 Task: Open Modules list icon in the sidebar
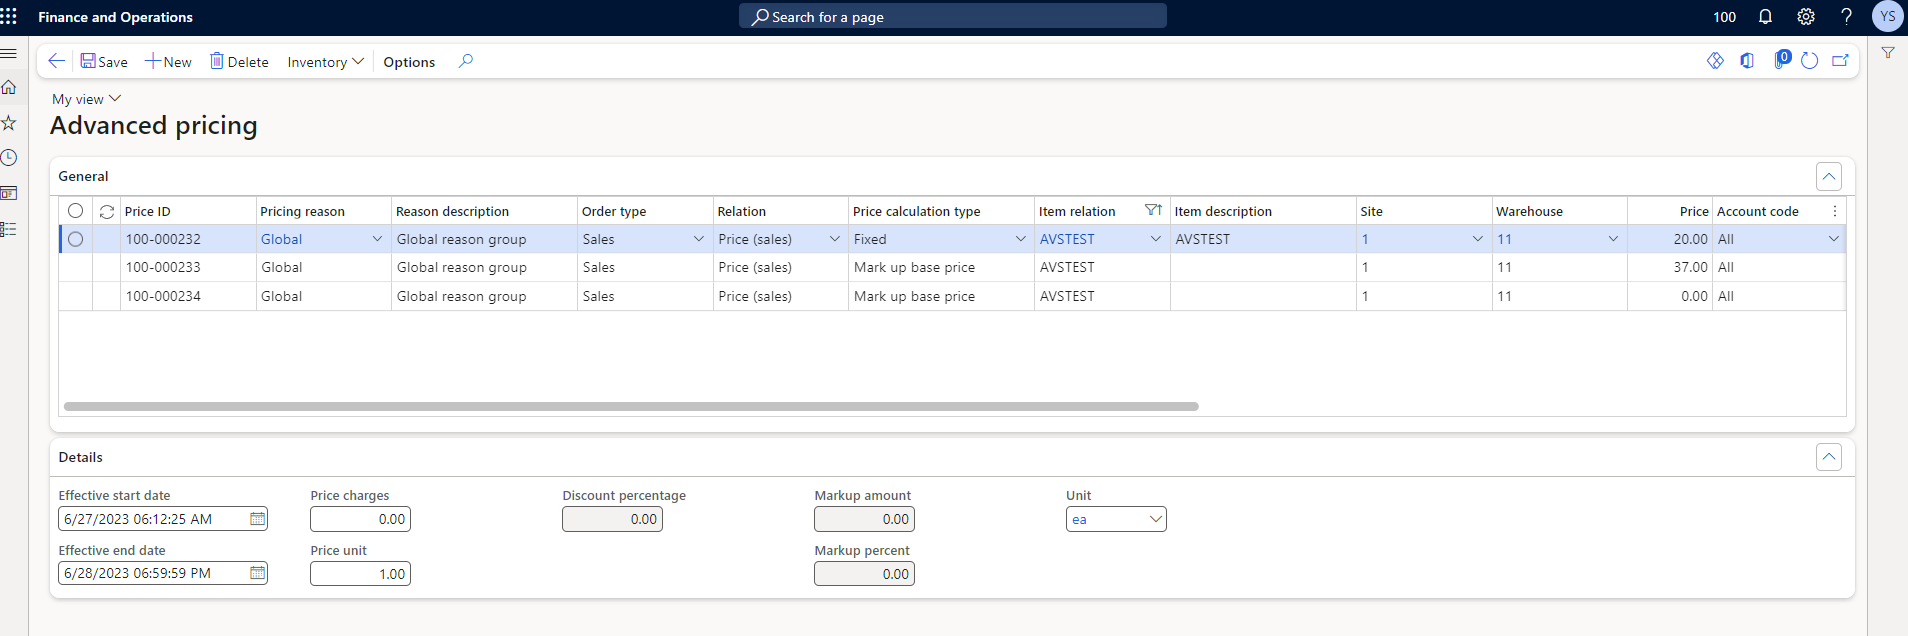coord(9,229)
